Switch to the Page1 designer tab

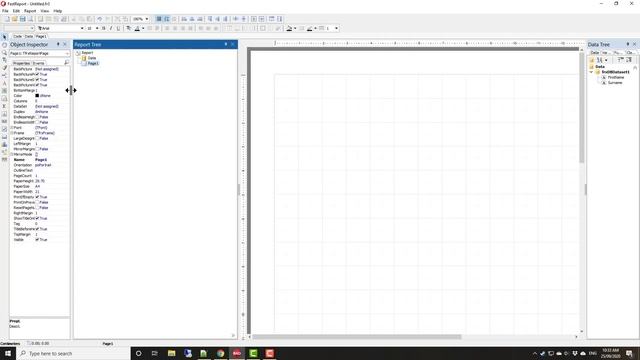[x=41, y=36]
